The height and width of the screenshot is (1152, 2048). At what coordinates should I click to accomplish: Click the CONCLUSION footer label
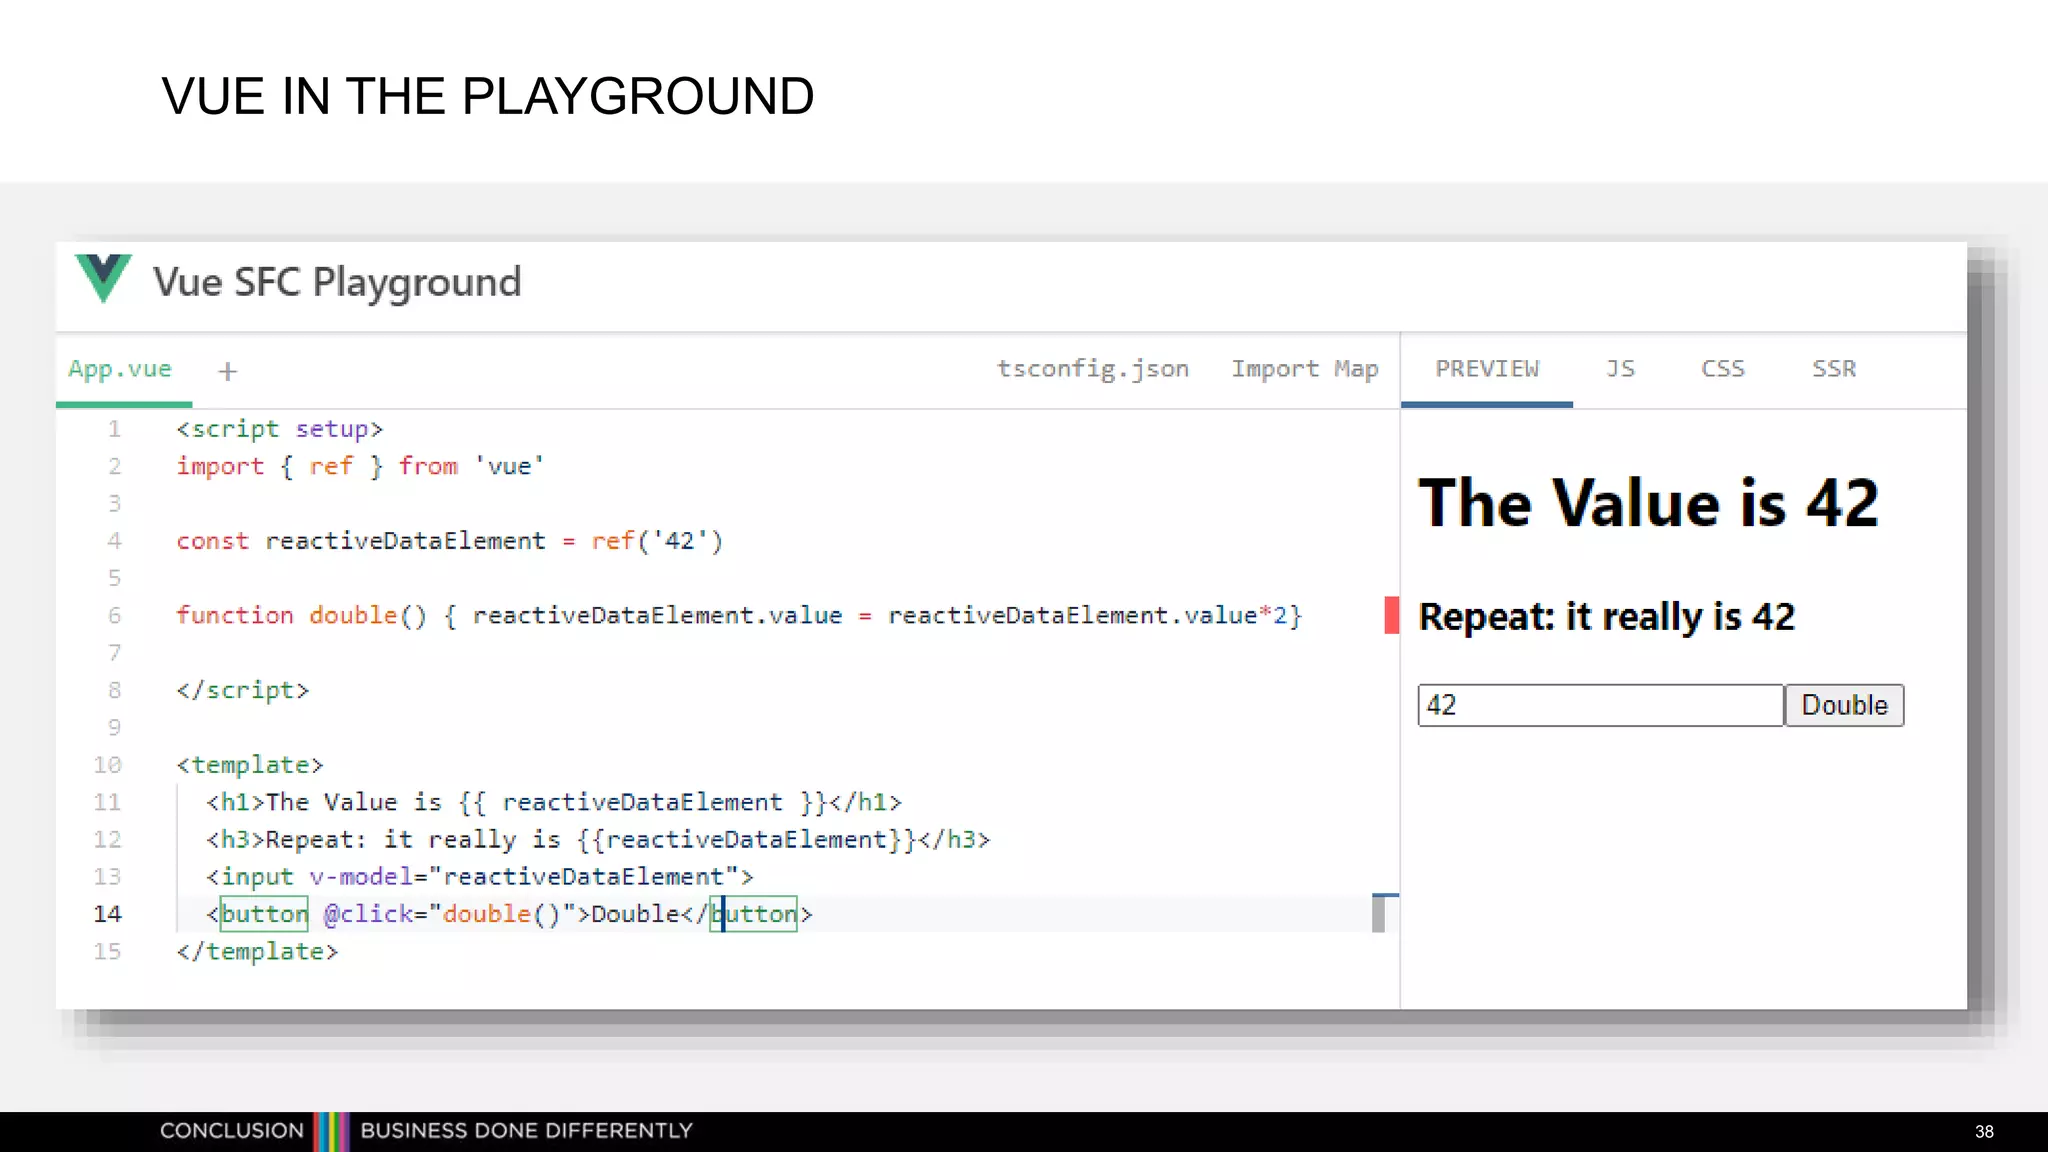232,1131
